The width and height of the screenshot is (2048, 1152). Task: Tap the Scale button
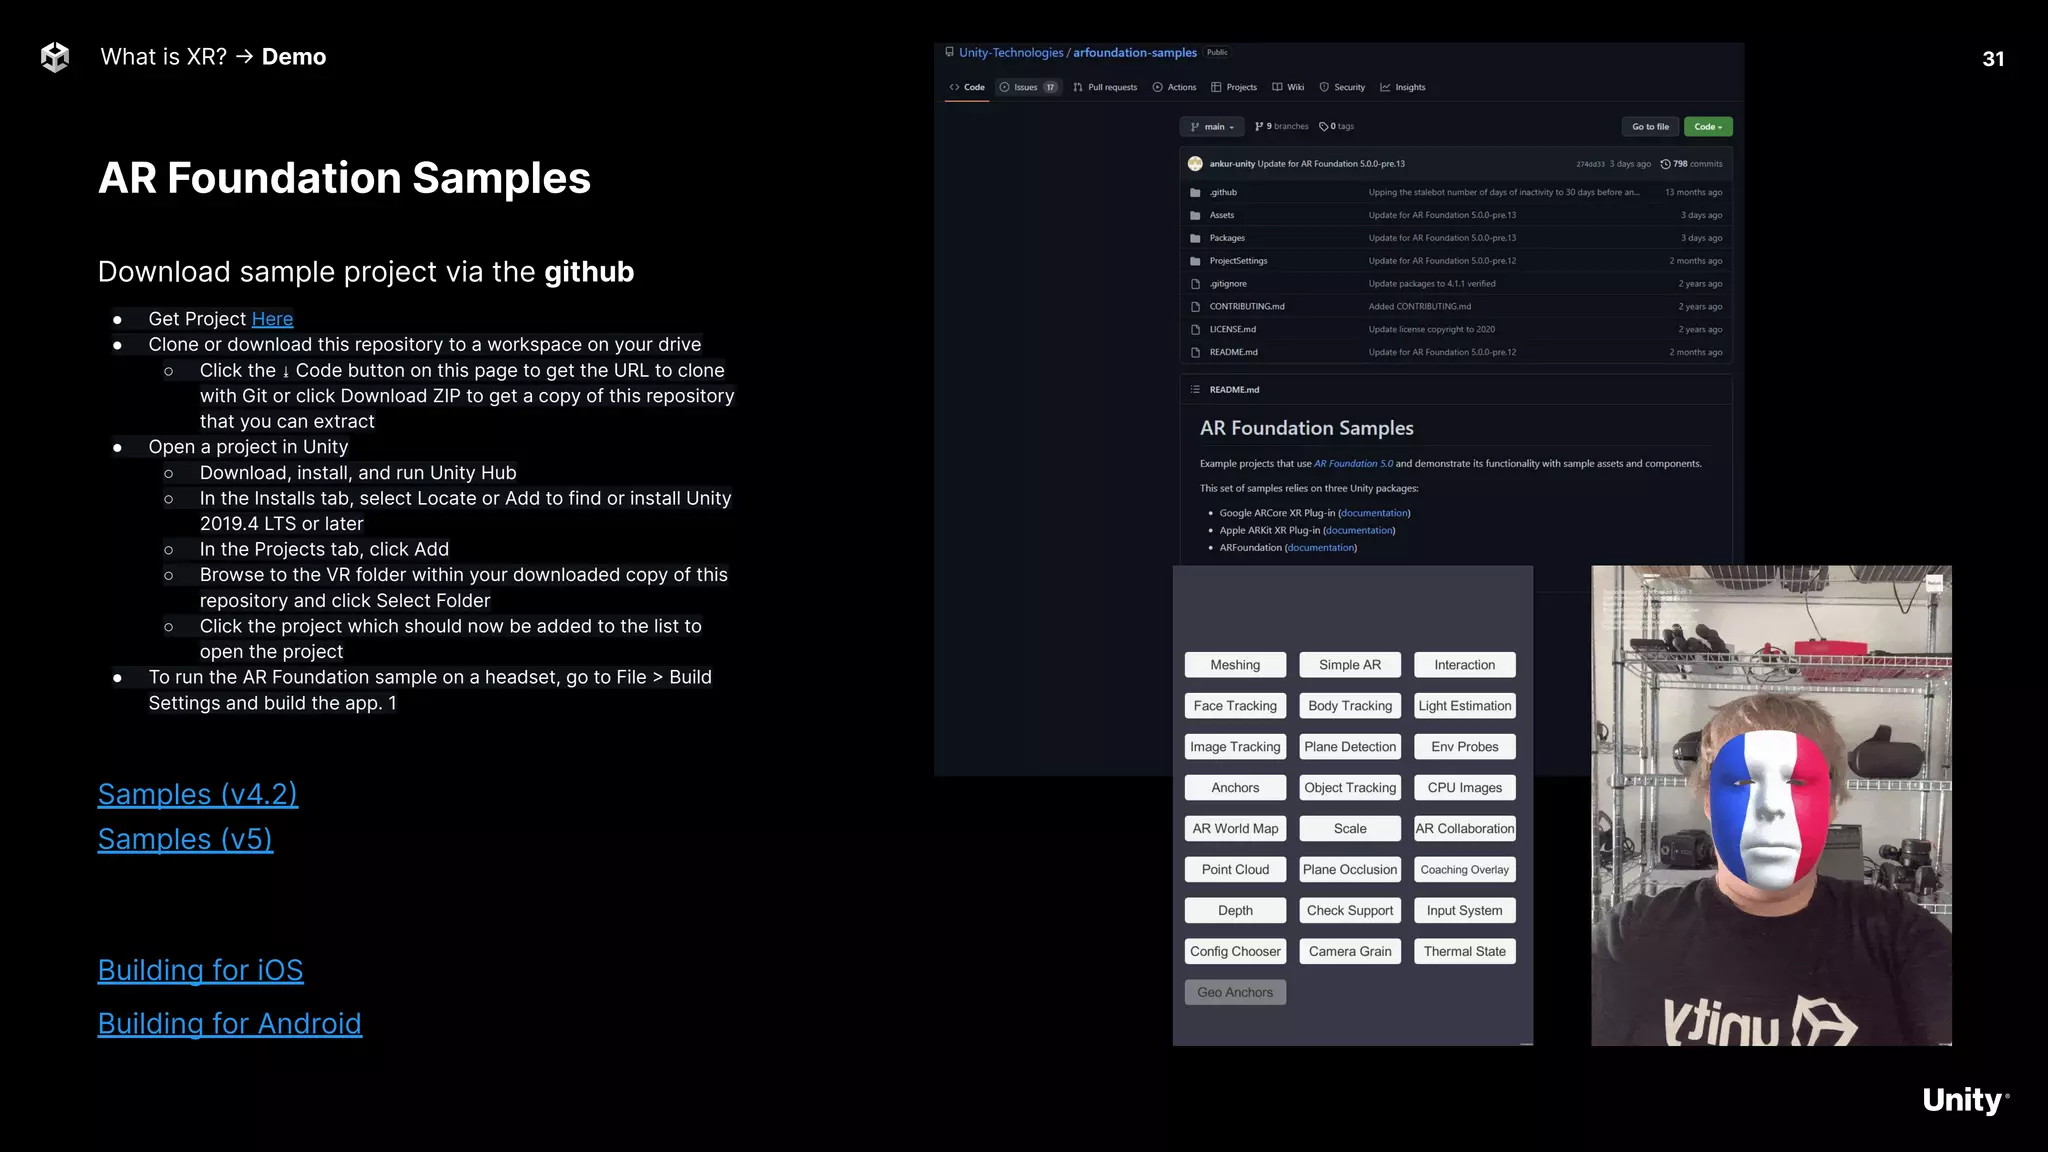[x=1350, y=829]
